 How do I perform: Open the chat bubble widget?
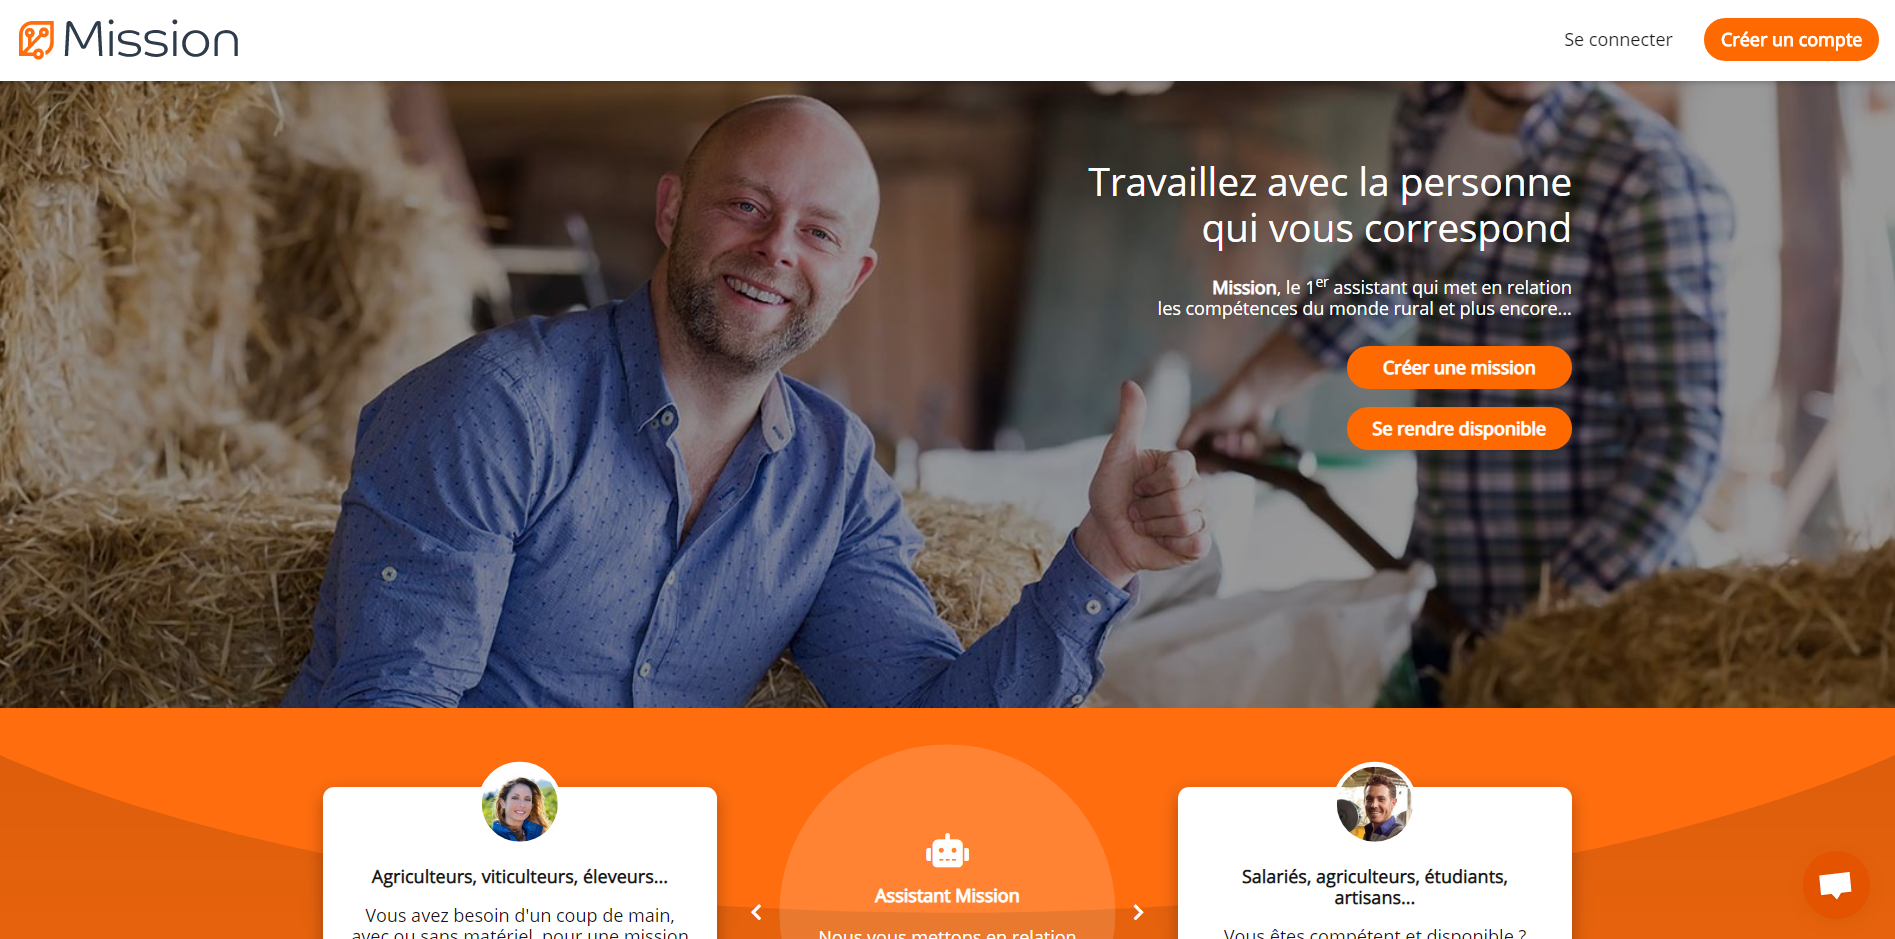tap(1835, 885)
